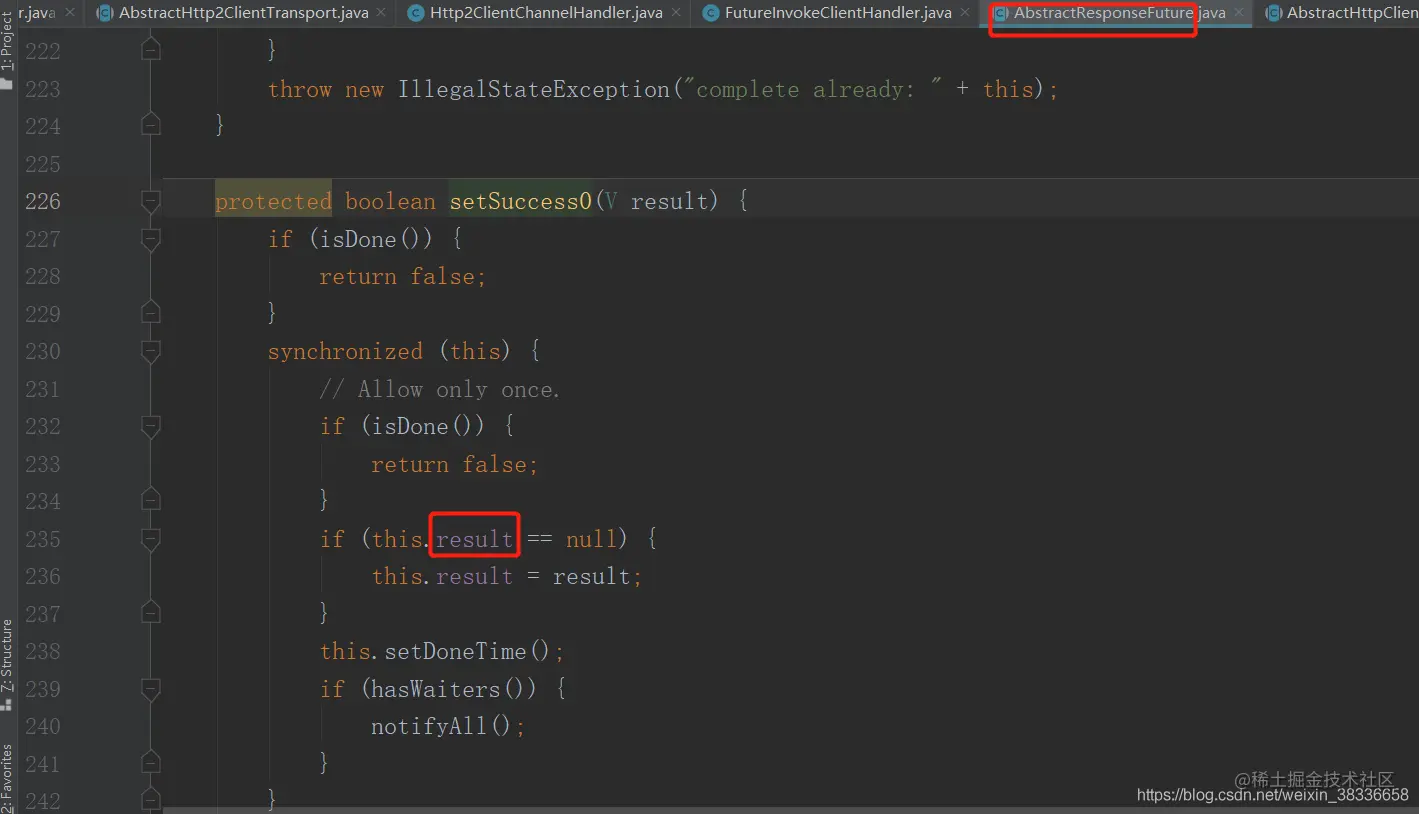The image size is (1419, 814).
Task: Close the Http2ClientChannelHandler.java tab
Action: tap(677, 13)
